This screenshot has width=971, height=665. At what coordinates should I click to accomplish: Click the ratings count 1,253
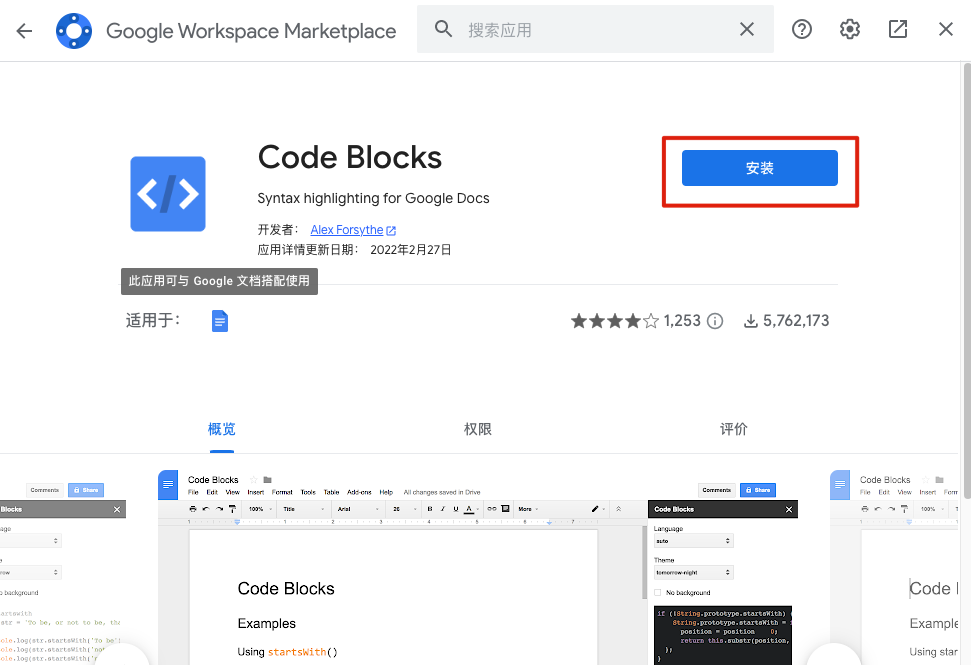tap(682, 321)
